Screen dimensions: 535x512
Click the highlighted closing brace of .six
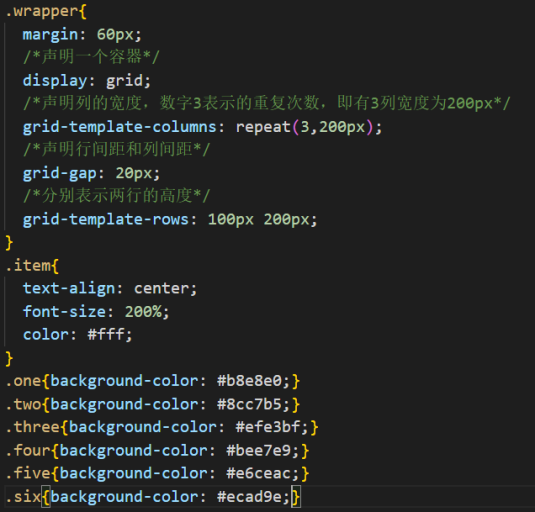pyautogui.click(x=296, y=497)
